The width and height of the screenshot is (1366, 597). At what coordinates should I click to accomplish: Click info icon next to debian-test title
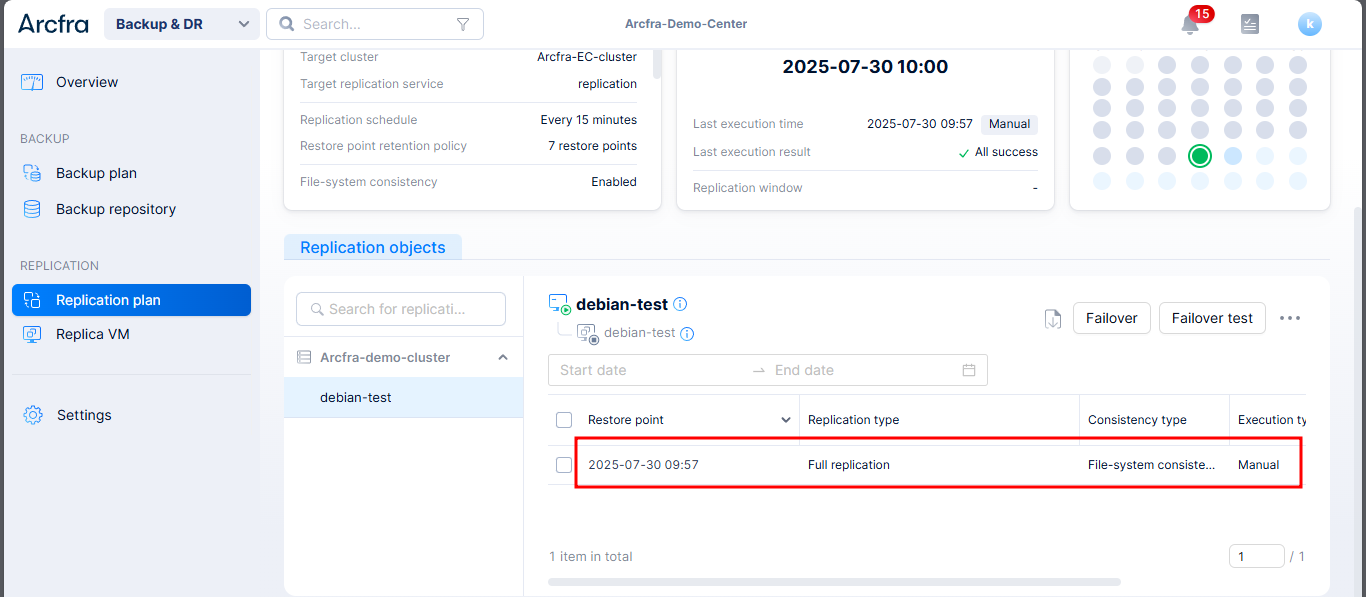[x=680, y=304]
